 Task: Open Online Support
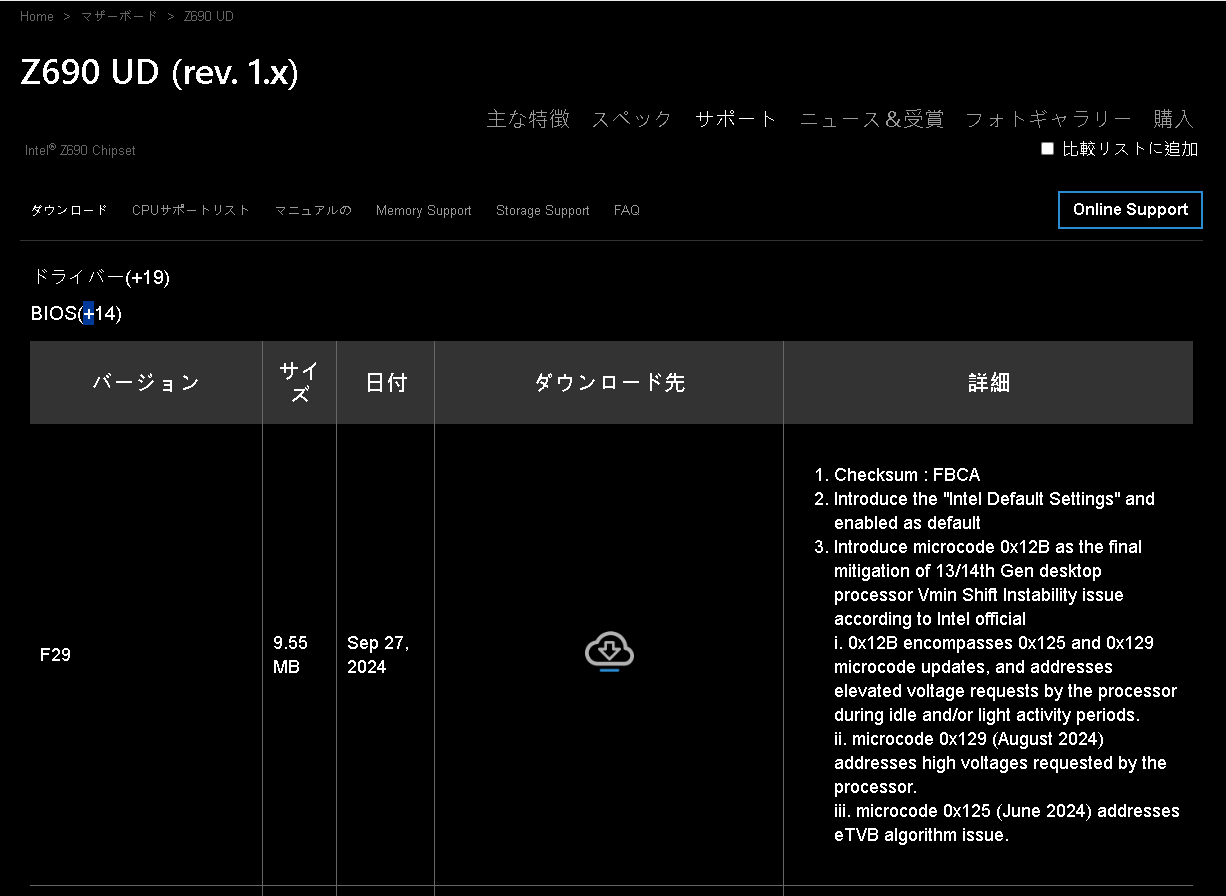(x=1130, y=210)
